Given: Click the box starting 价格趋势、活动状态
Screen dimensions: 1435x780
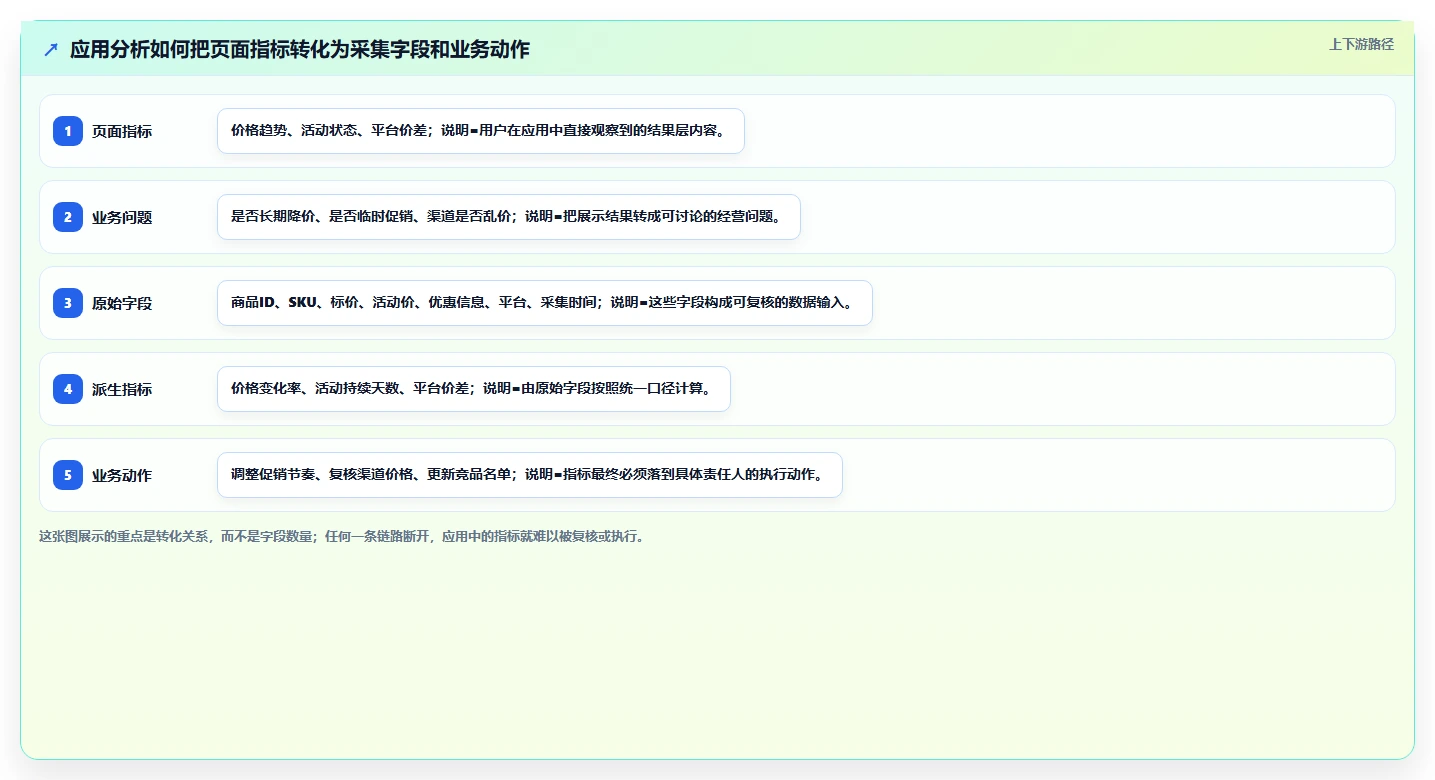Looking at the screenshot, I should tap(481, 131).
